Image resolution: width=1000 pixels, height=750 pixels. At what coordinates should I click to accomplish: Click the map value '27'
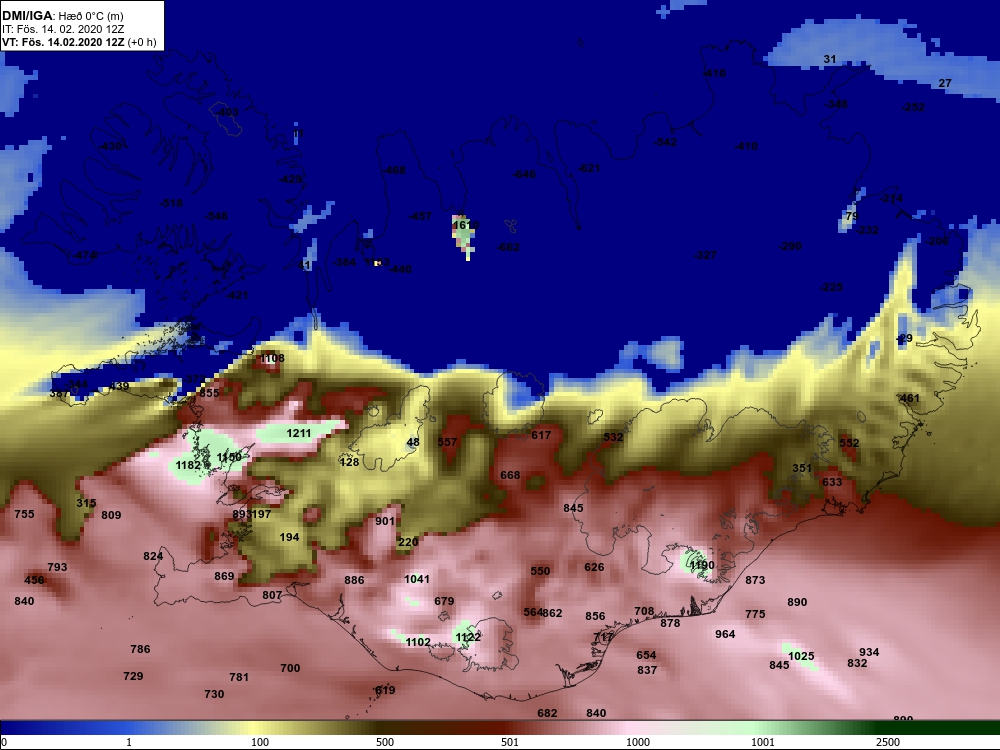point(945,83)
